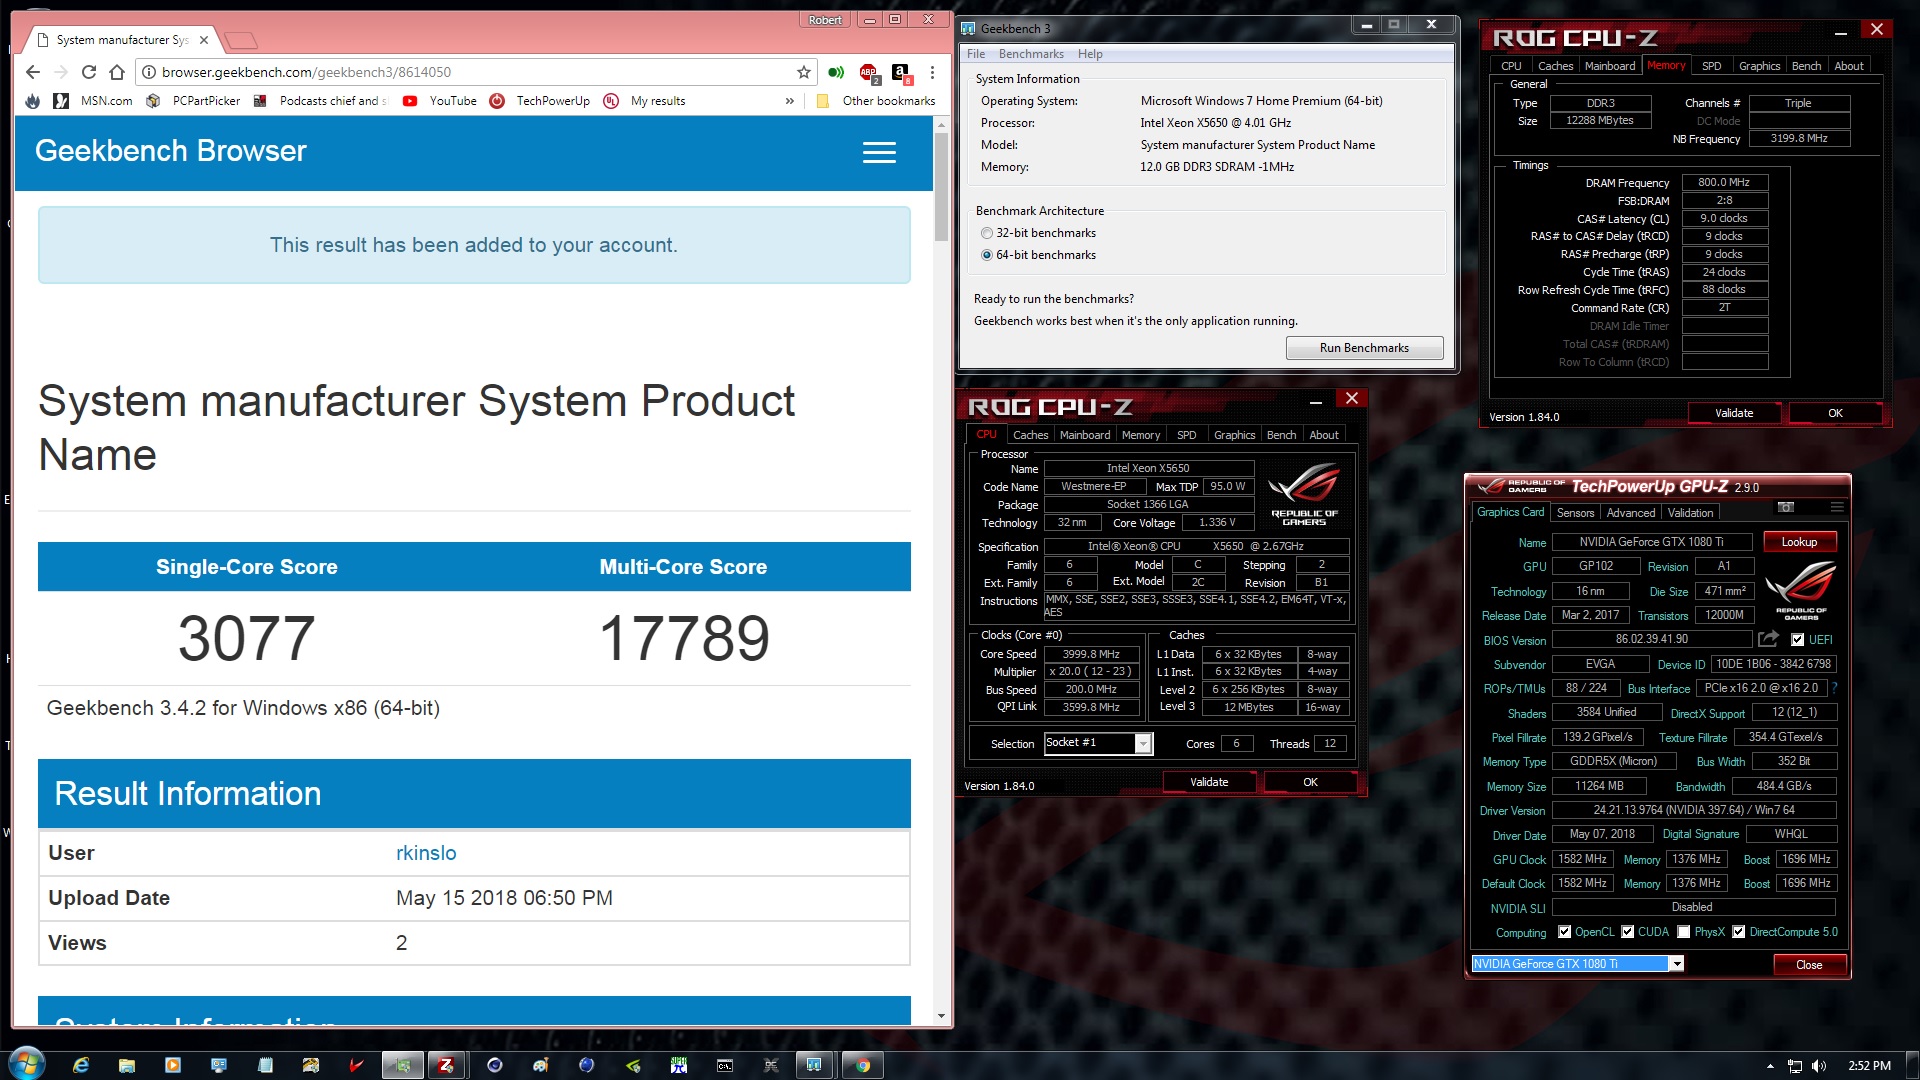Click OK in CPU-Z CPU window

(1310, 782)
